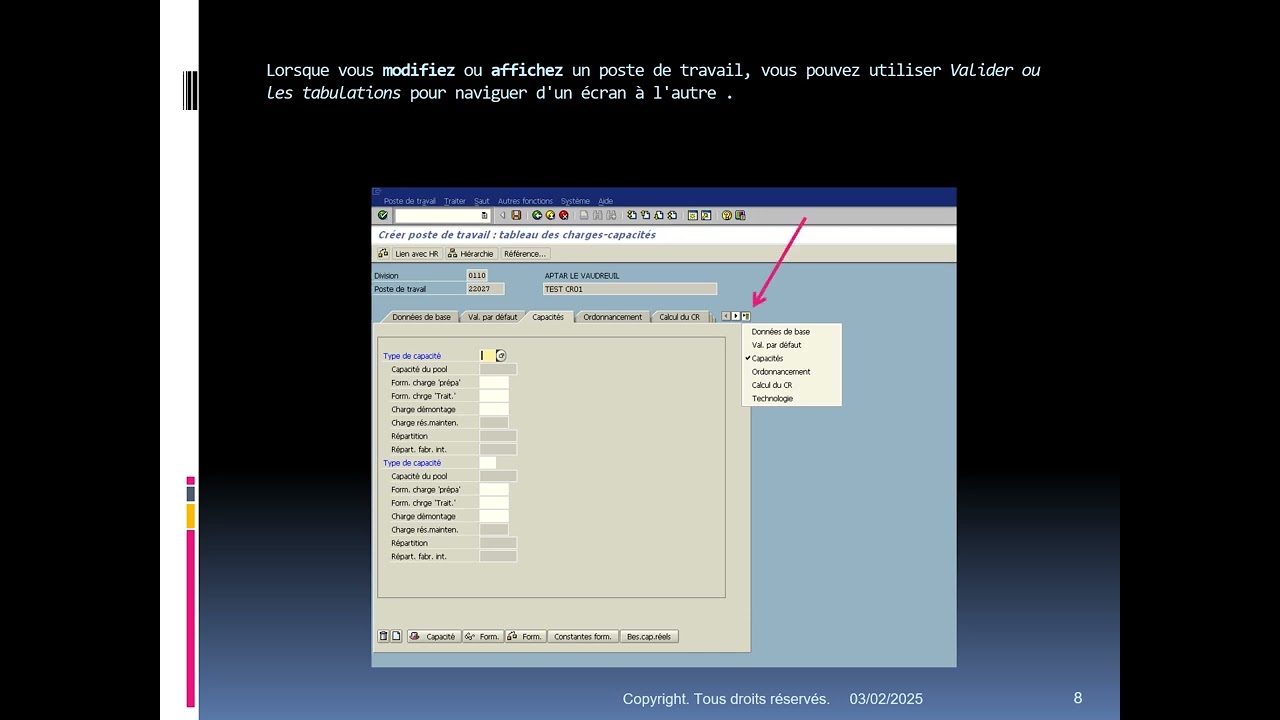Open the yellow Help question mark icon
The width and height of the screenshot is (1280, 720).
pyautogui.click(x=727, y=215)
